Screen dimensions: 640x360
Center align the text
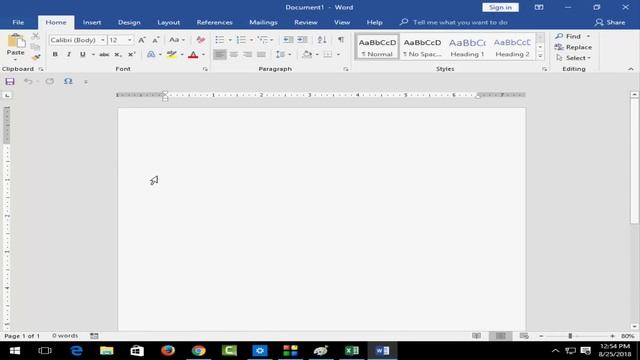pyautogui.click(x=233, y=54)
